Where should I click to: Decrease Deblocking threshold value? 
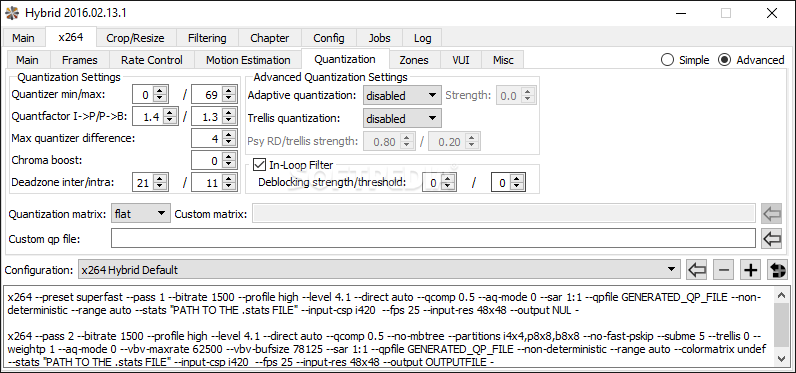click(x=517, y=186)
